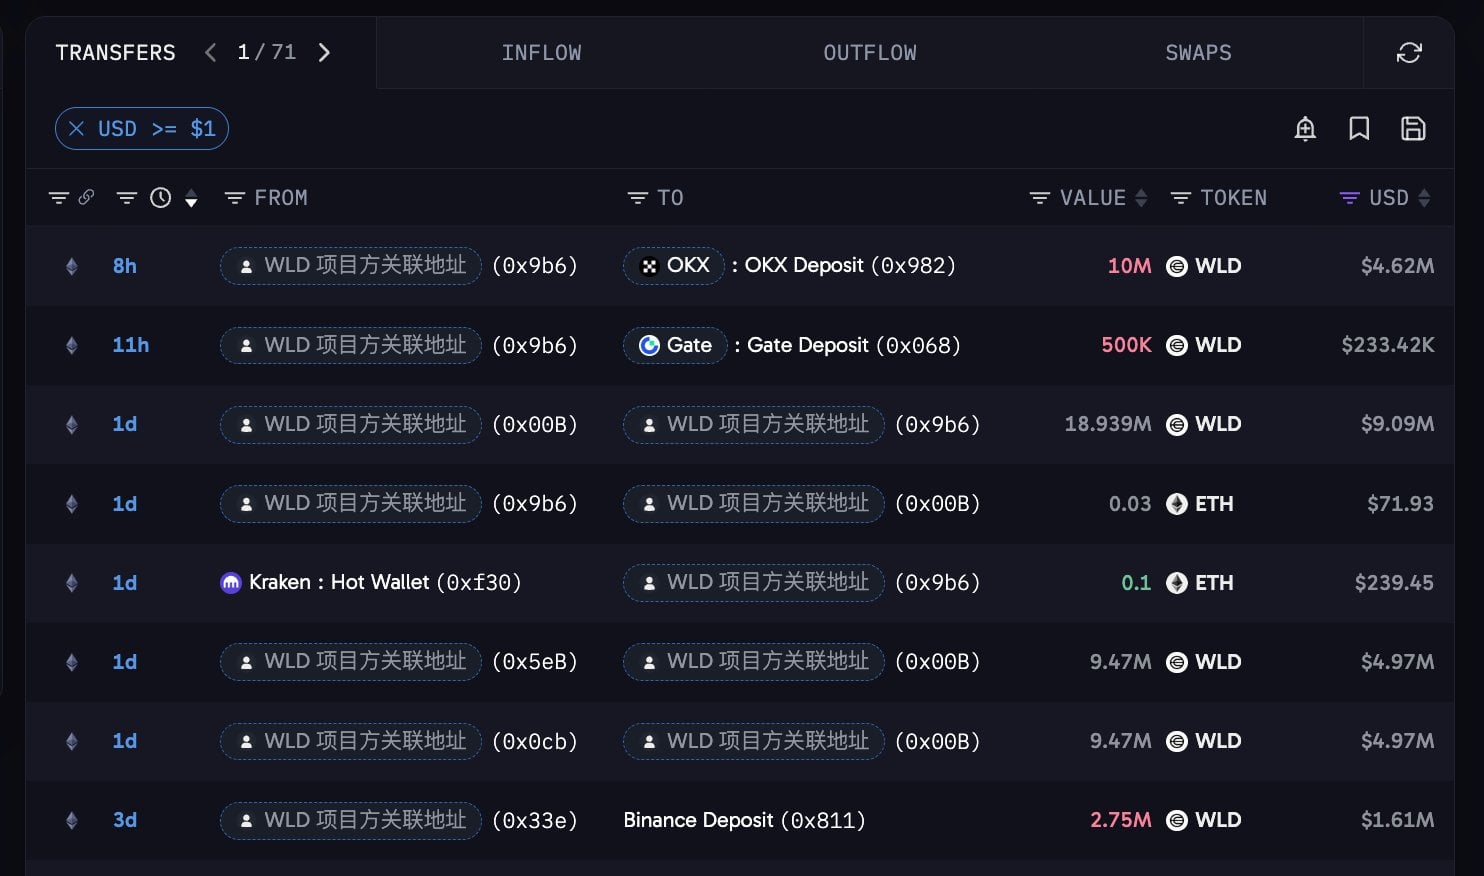Click the ETH token in the 0.1 row
1484x876 pixels.
click(1200, 583)
